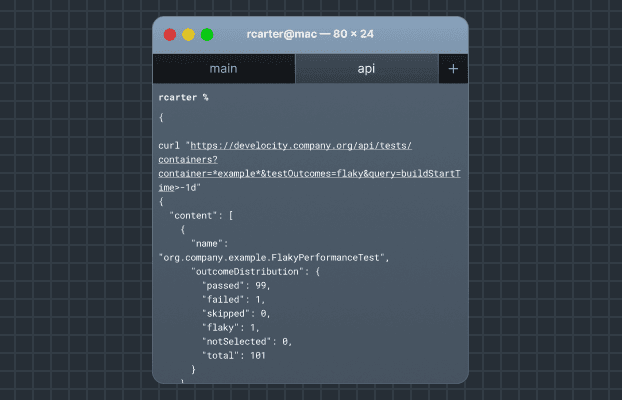The image size is (622, 400).
Task: Open a new tab with the plus icon
Action: pos(453,69)
